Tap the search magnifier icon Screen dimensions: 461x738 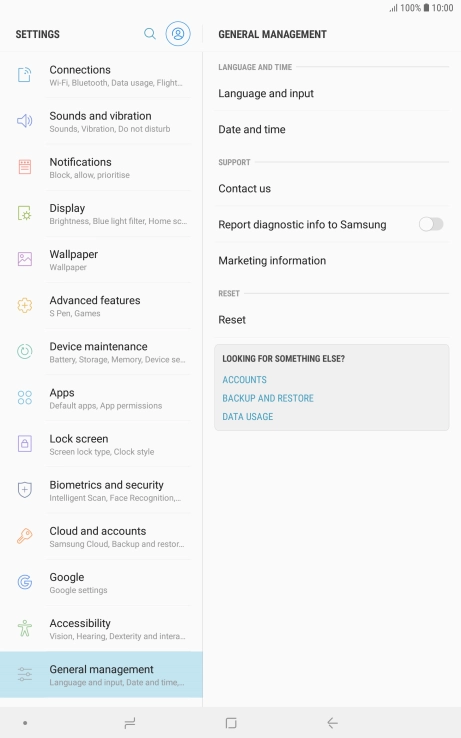150,33
